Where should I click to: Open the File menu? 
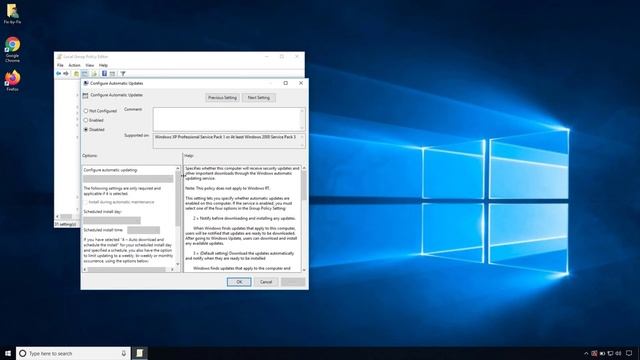[x=60, y=65]
